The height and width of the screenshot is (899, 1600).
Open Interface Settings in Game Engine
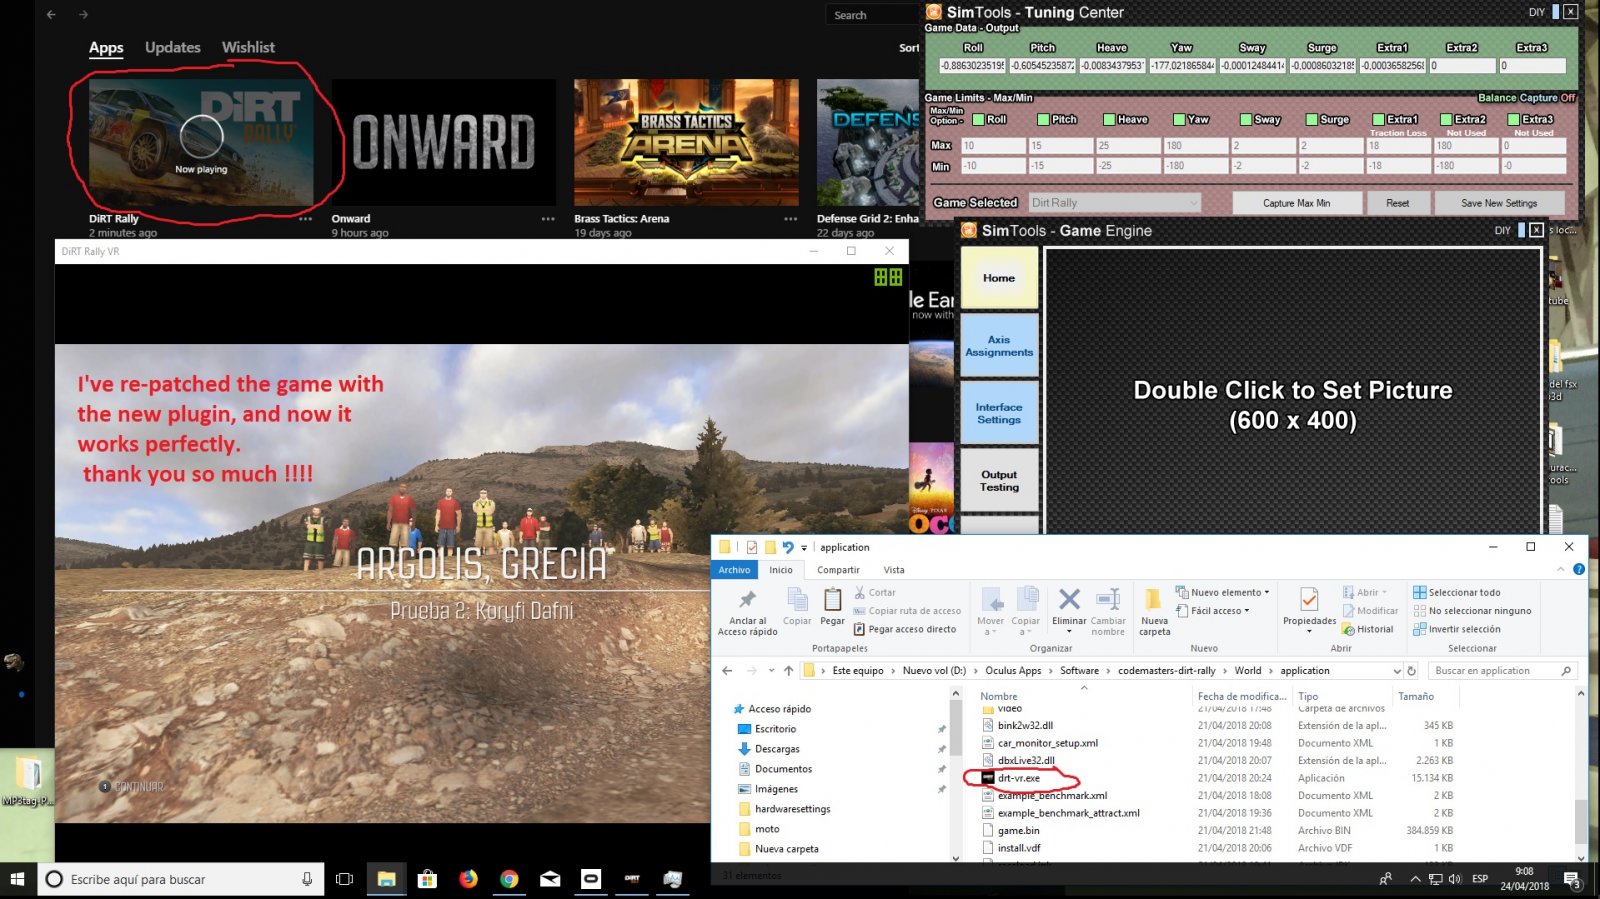tap(999, 413)
